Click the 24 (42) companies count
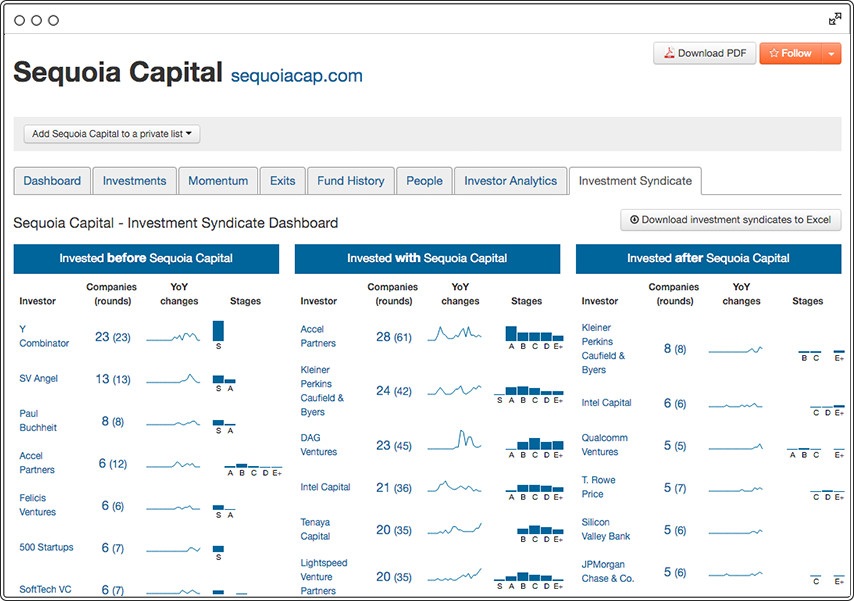The width and height of the screenshot is (854, 601). click(394, 391)
